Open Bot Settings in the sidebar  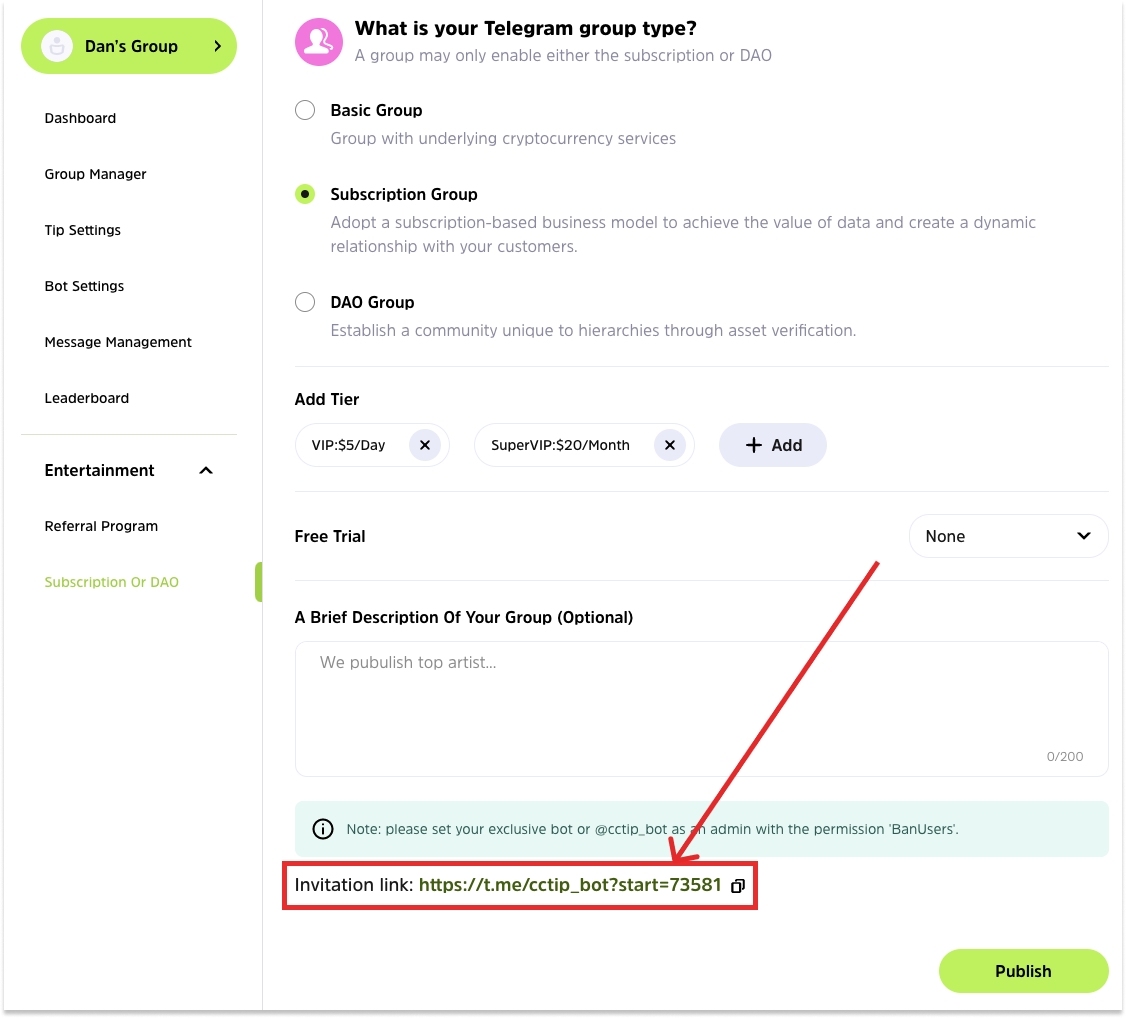(85, 286)
